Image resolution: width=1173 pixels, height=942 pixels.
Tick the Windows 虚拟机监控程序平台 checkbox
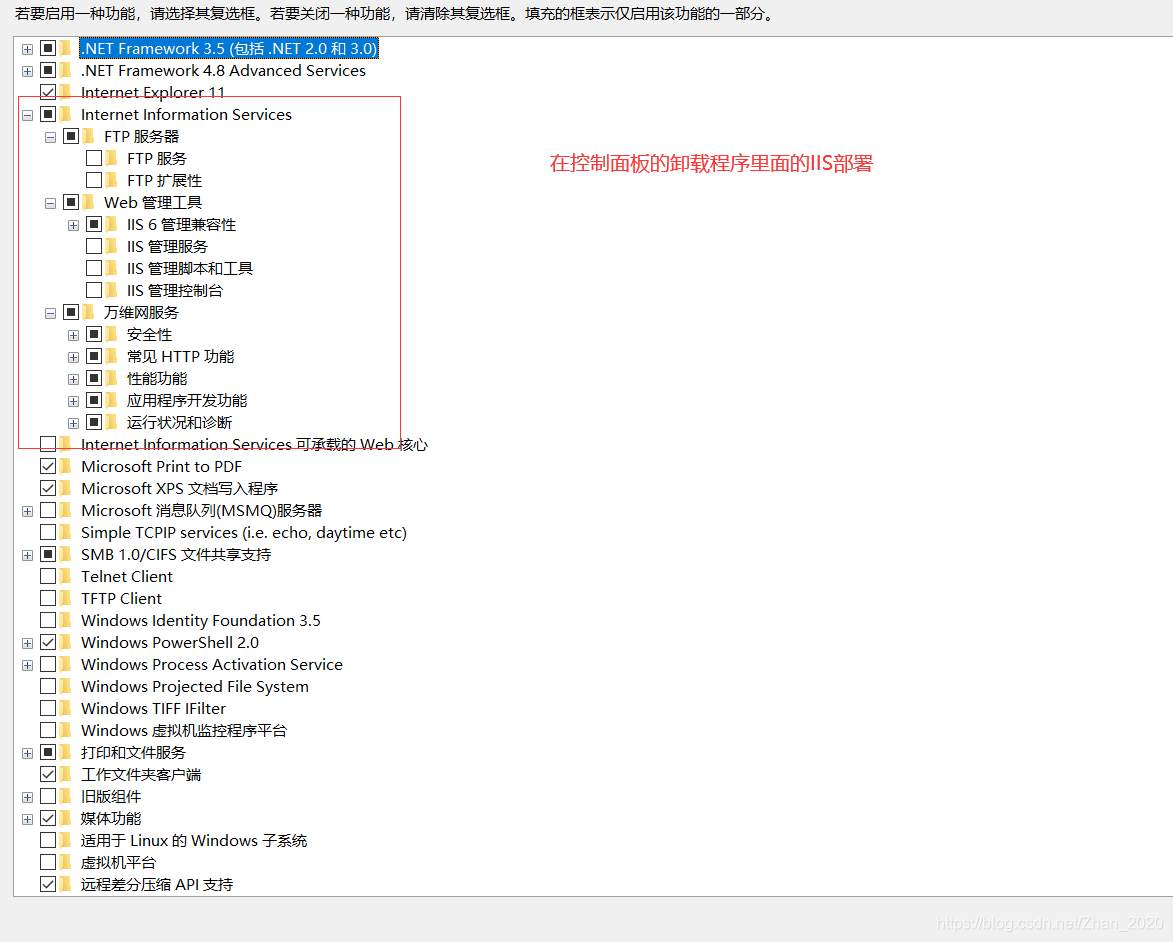pos(48,730)
